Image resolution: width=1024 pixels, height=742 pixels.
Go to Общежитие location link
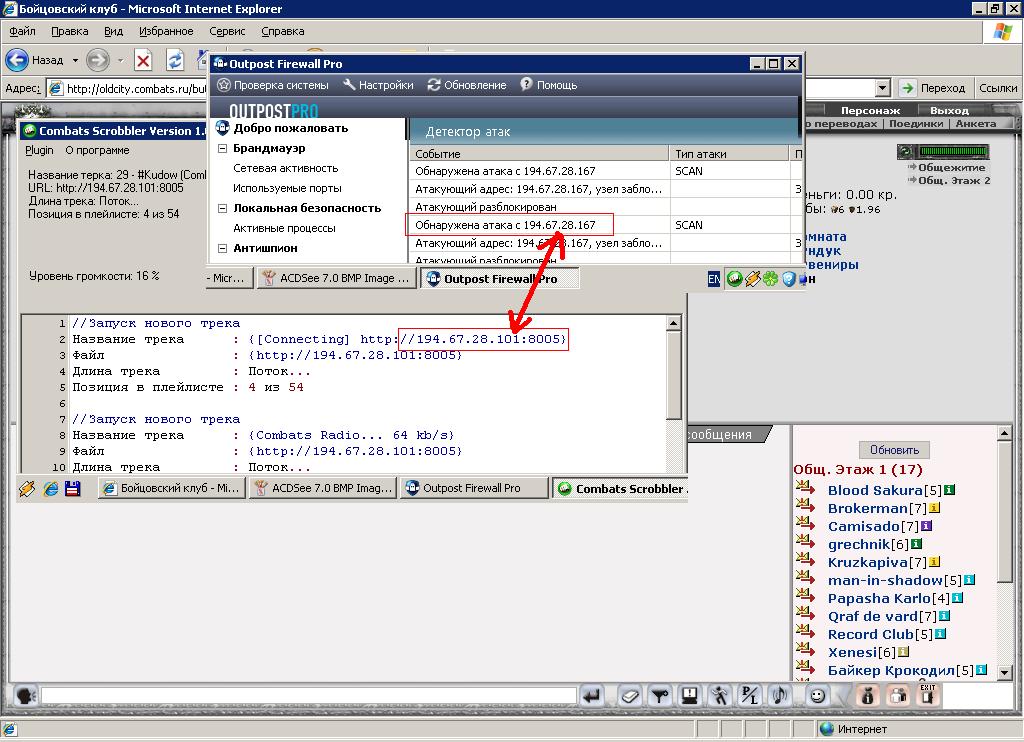(x=952, y=167)
